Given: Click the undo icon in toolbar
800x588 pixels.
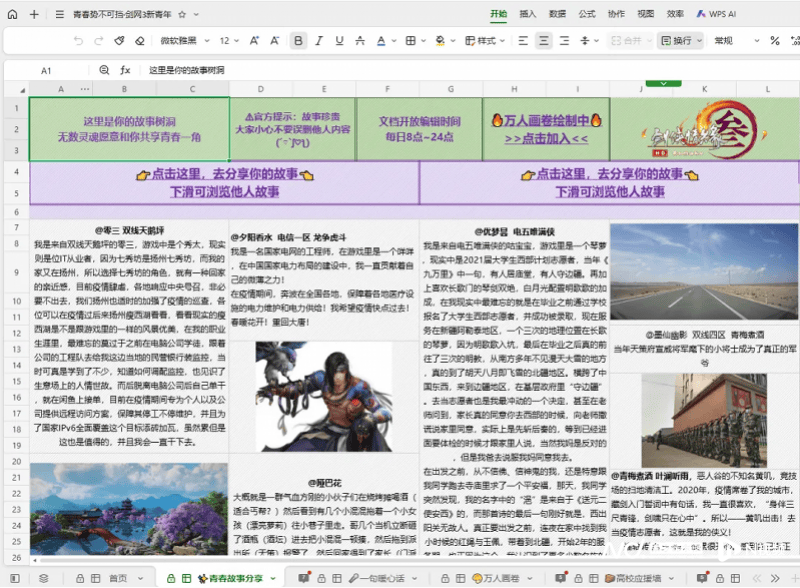Looking at the screenshot, I should pyautogui.click(x=78, y=41).
